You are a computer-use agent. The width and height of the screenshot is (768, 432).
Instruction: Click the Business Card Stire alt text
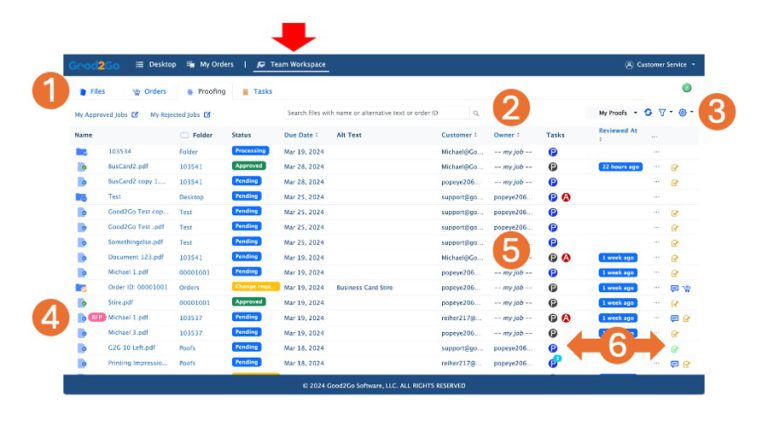(364, 288)
